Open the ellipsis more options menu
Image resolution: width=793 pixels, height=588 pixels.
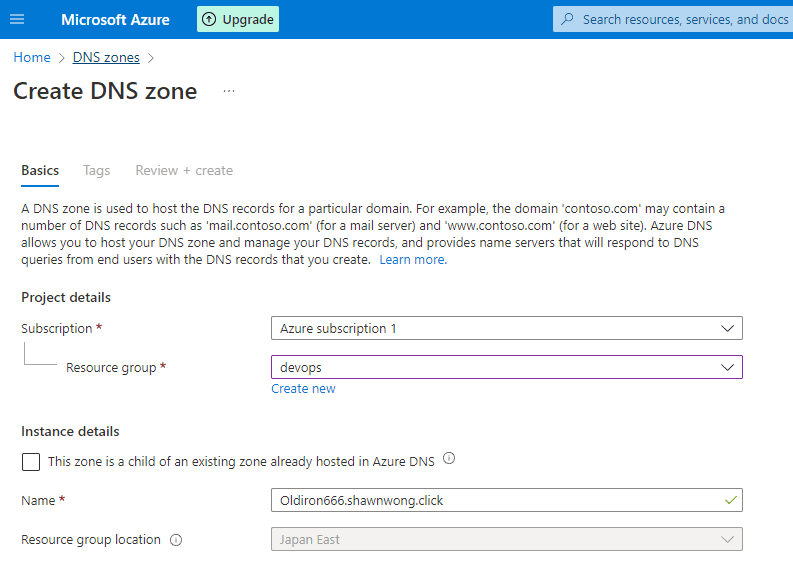pyautogui.click(x=229, y=91)
